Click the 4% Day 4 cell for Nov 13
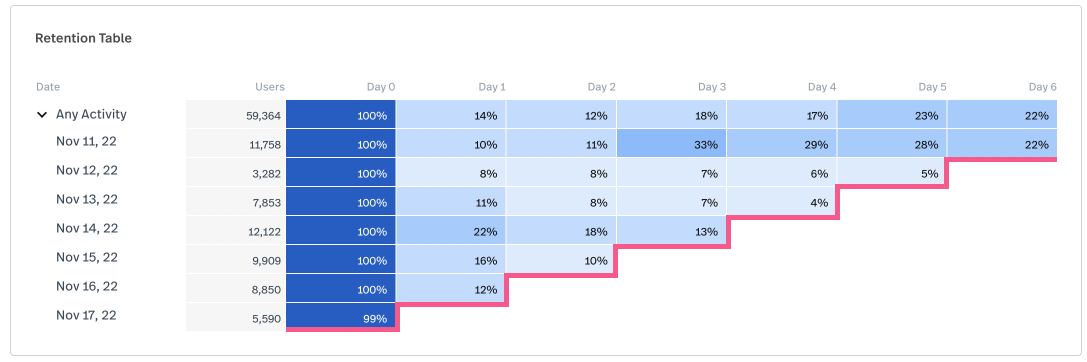Screen dimensions: 1087x362 [x=782, y=202]
